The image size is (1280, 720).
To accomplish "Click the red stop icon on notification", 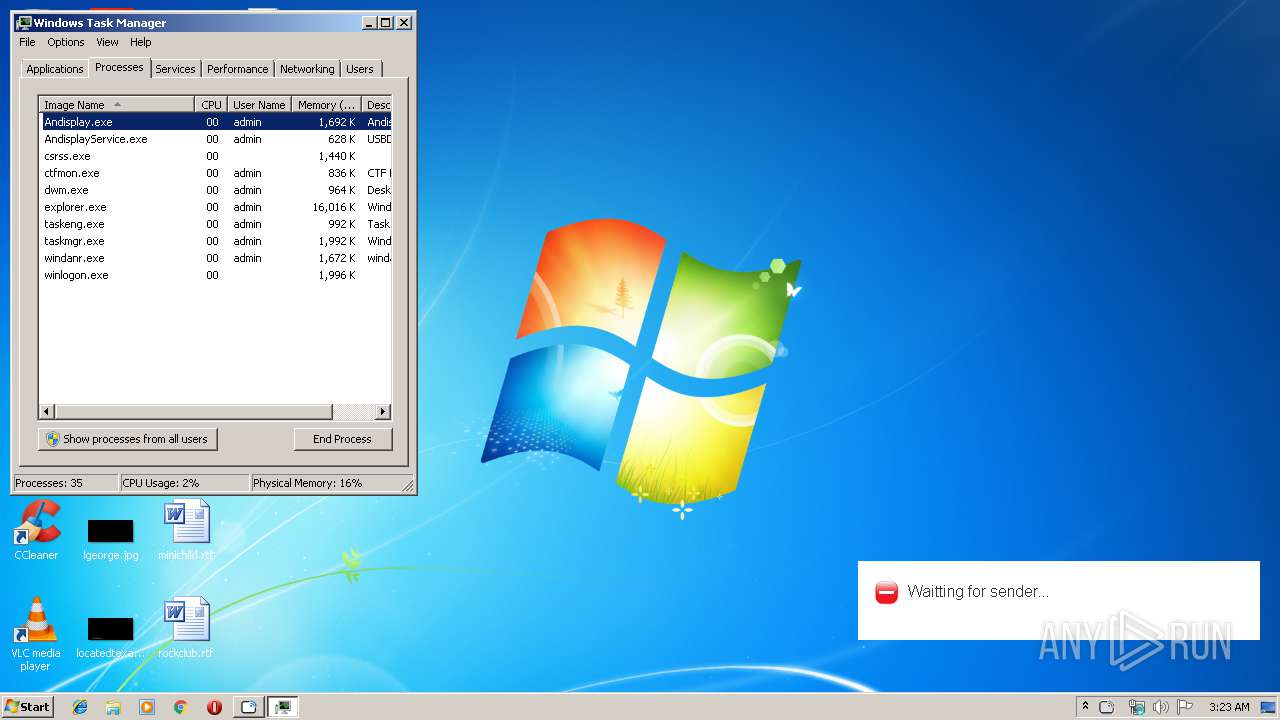I will 886,592.
